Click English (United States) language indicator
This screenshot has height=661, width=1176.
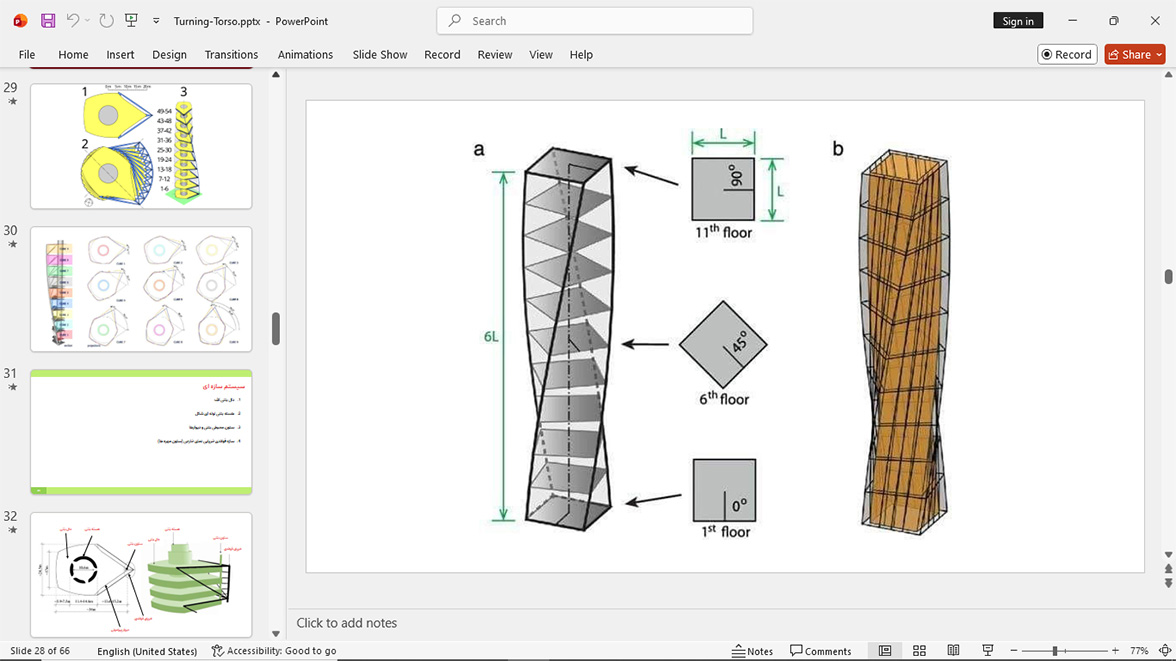pyautogui.click(x=147, y=650)
